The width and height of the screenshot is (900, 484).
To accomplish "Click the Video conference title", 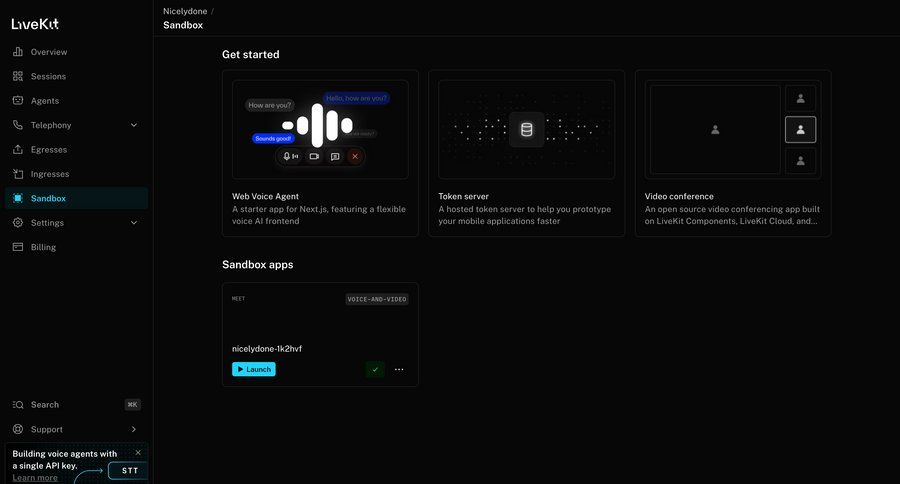I will tap(679, 196).
